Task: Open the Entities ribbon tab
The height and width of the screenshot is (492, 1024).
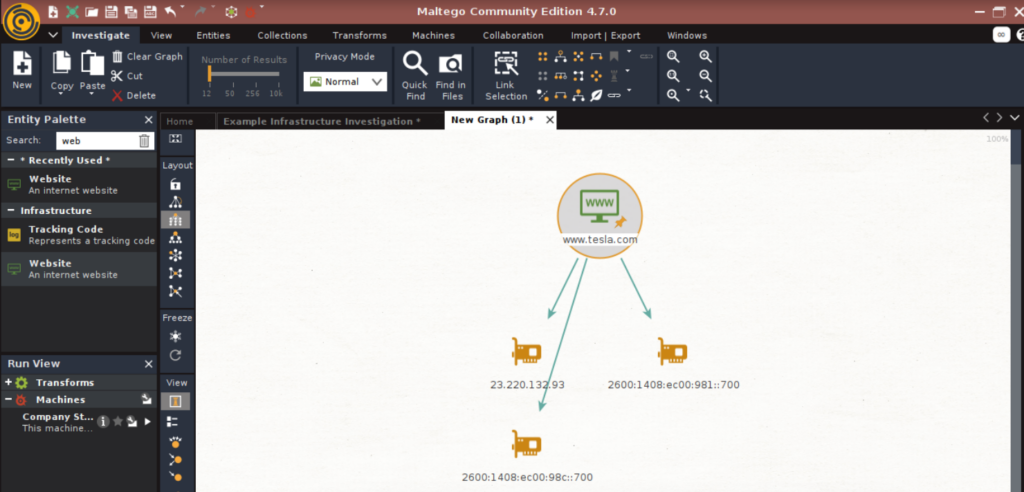Action: click(x=214, y=35)
